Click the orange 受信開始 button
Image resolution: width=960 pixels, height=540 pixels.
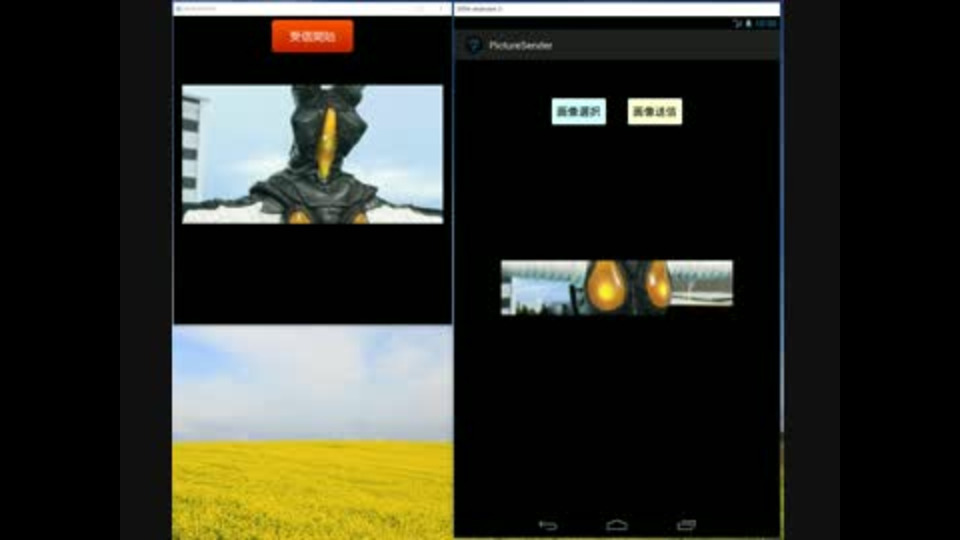click(x=312, y=36)
